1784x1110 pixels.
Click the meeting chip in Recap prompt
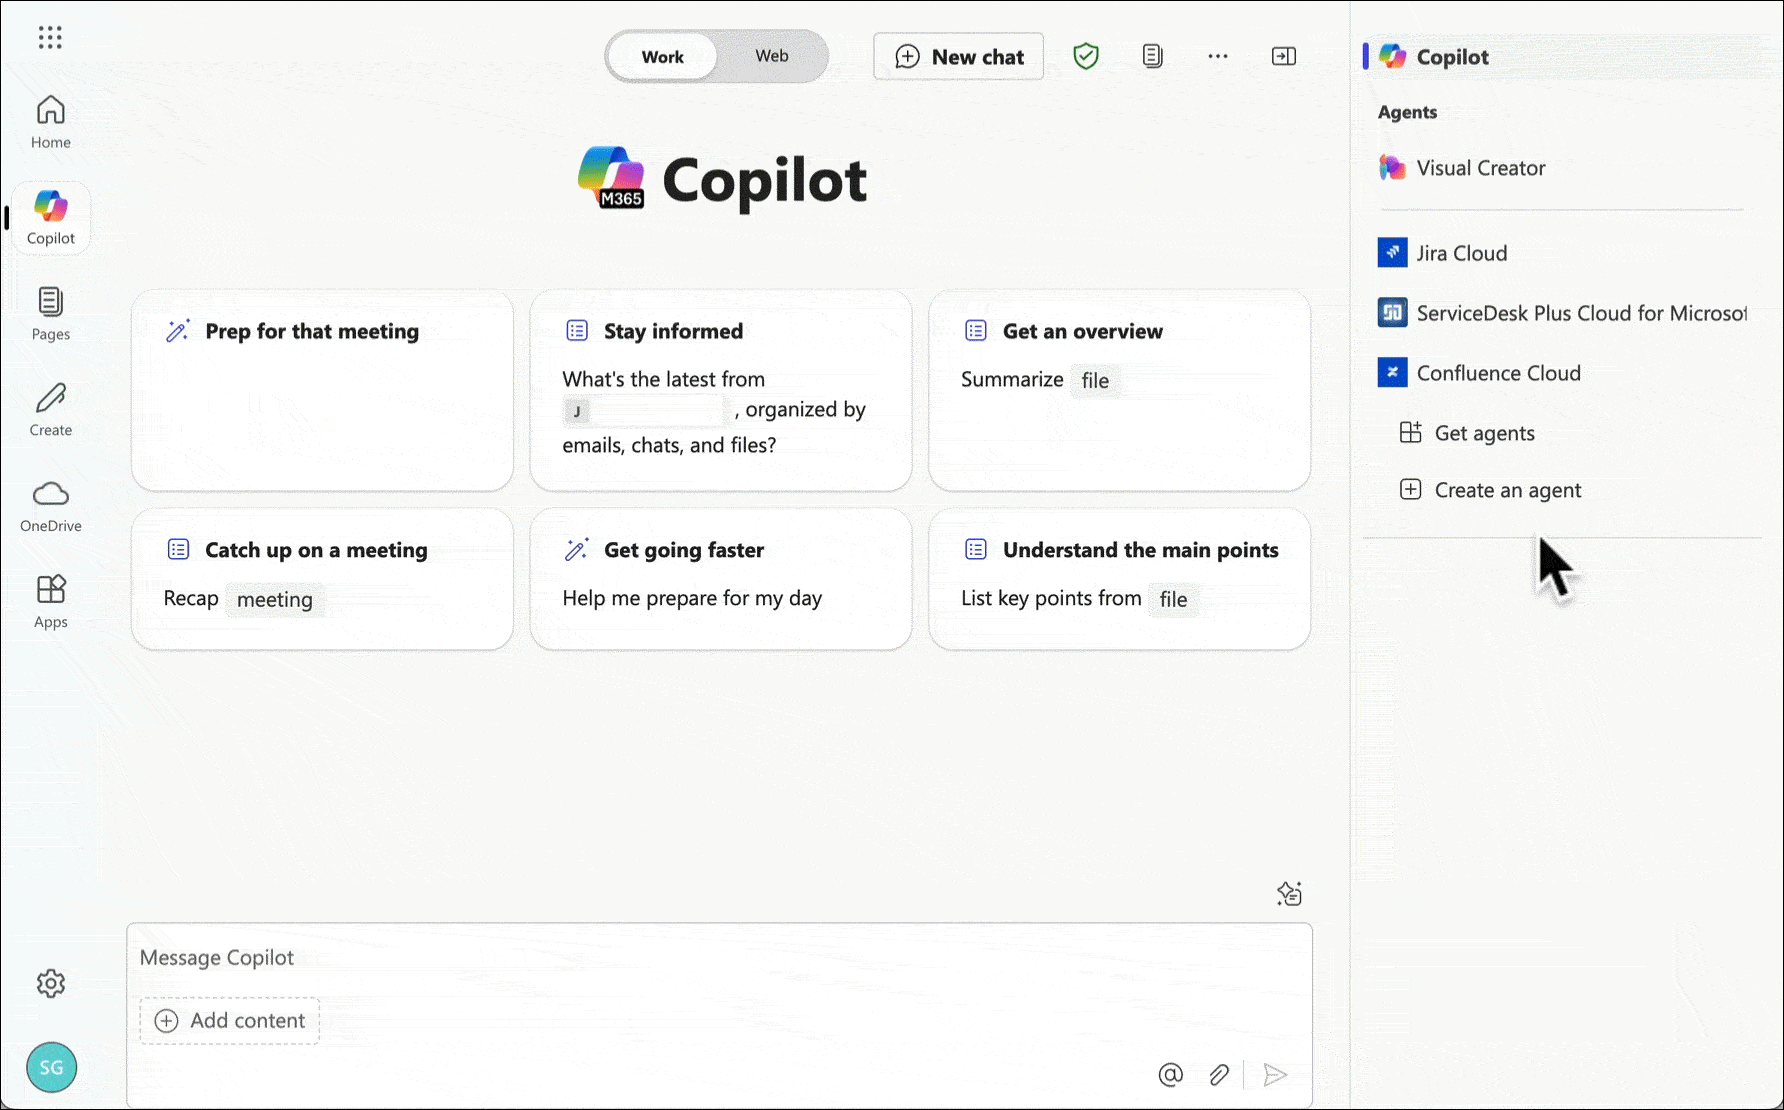[x=275, y=600]
